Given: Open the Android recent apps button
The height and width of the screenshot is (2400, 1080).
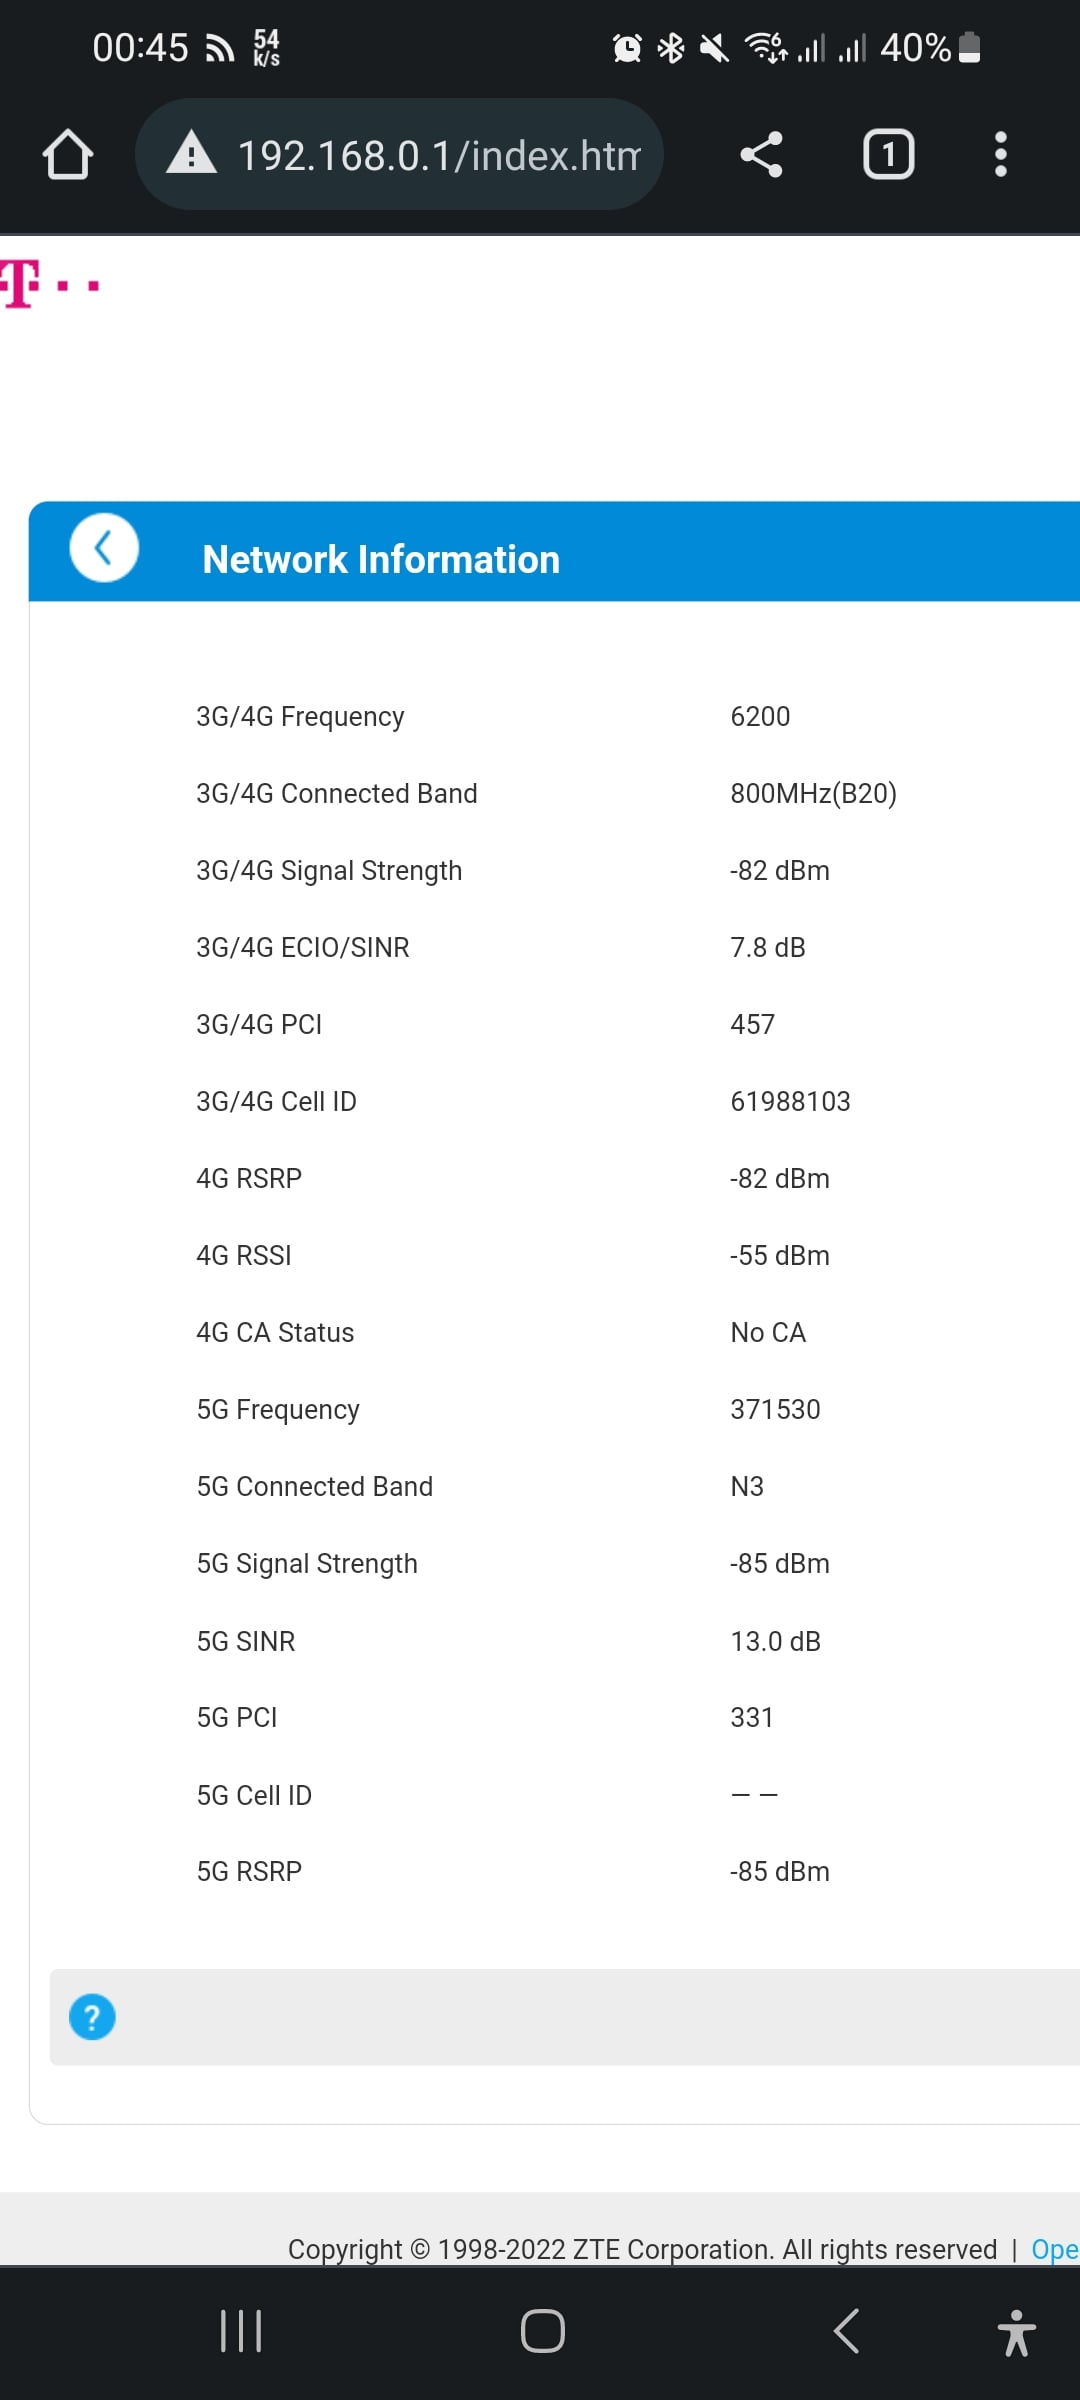Looking at the screenshot, I should pyautogui.click(x=241, y=2331).
